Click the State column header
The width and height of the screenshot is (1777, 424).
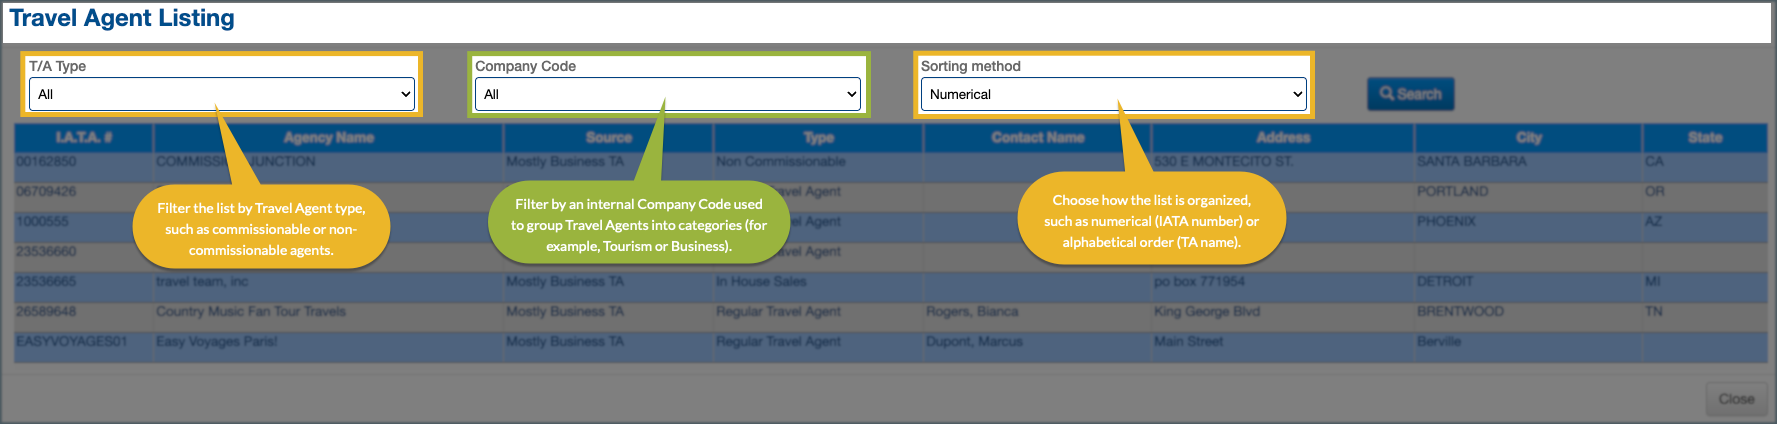[1704, 138]
